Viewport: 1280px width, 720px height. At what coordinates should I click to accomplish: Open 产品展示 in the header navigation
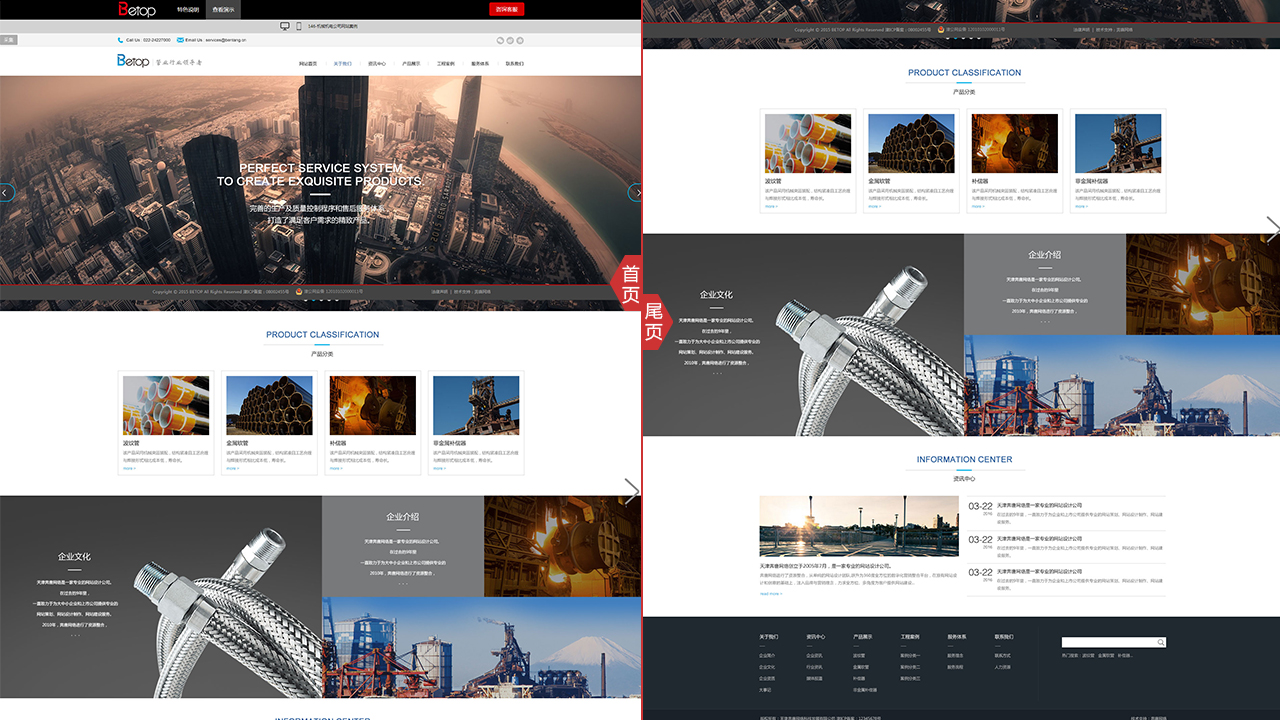[x=411, y=63]
